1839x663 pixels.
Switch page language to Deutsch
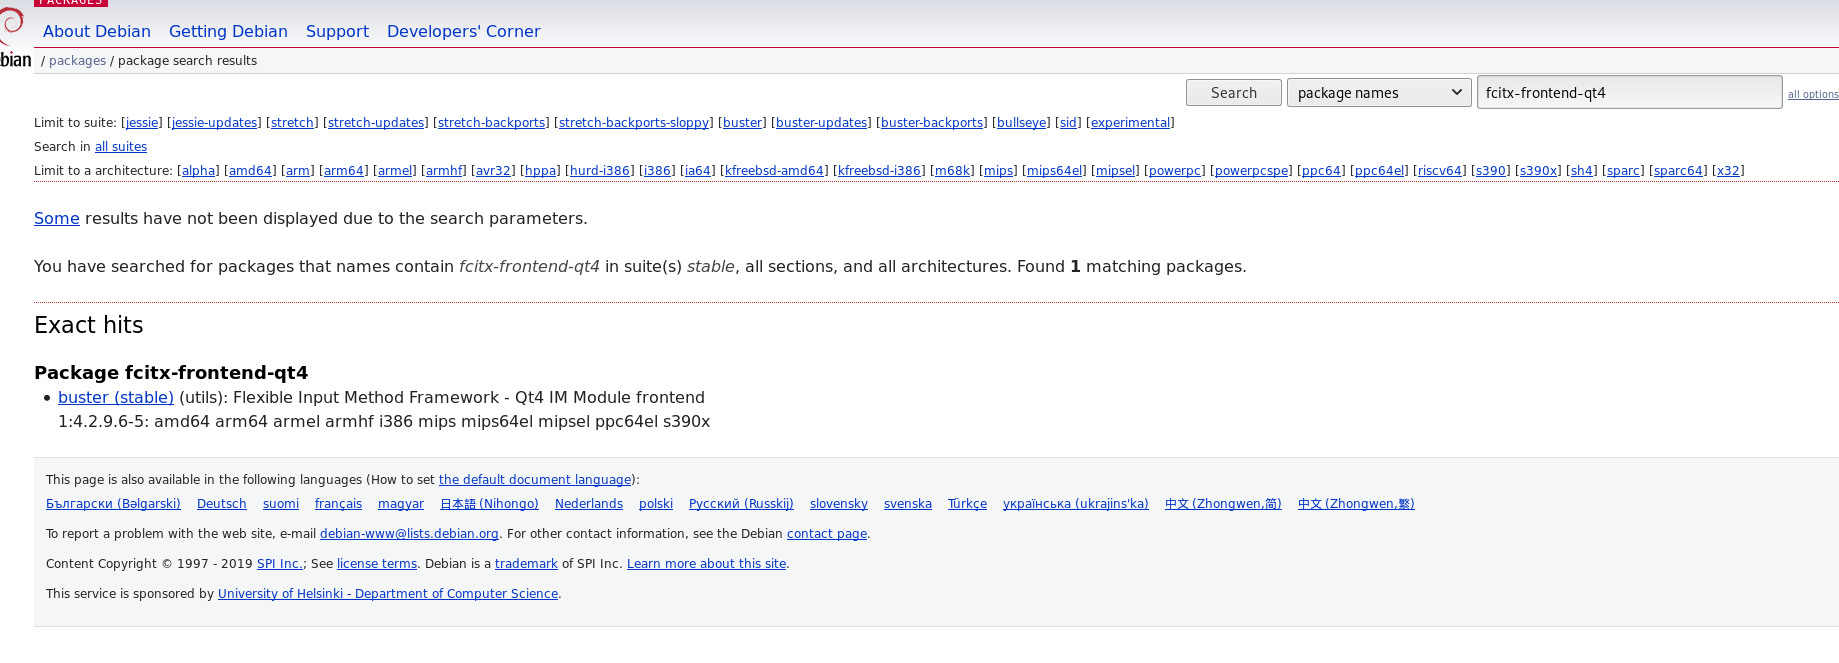[221, 504]
